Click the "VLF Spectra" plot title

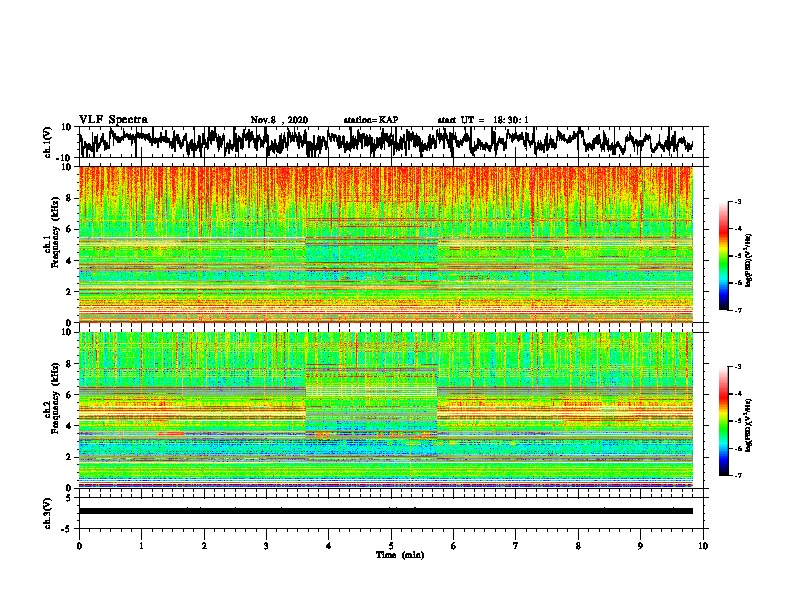[113, 120]
